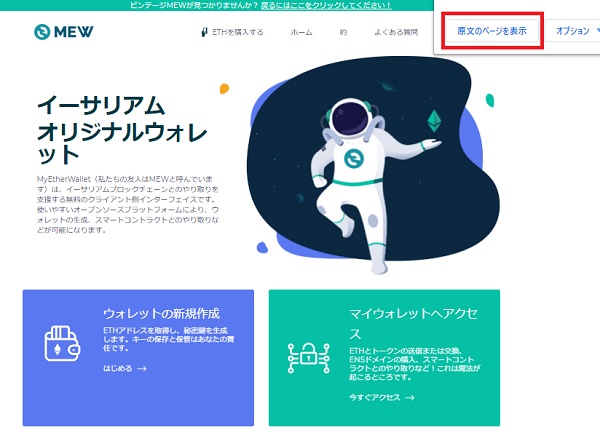The height and width of the screenshot is (438, 600).
Task: Go to the ホーム menu item
Action: [x=301, y=32]
